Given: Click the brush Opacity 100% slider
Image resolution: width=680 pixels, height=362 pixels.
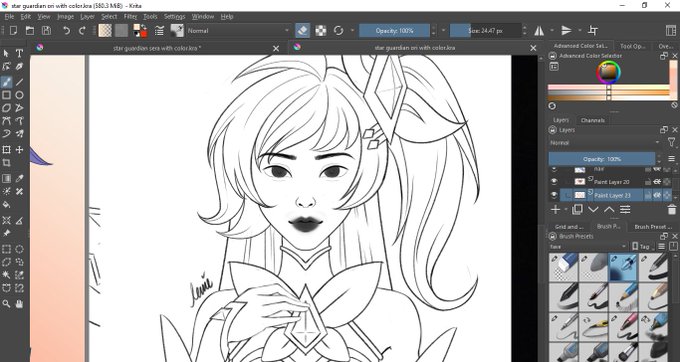Looking at the screenshot, I should tap(395, 31).
